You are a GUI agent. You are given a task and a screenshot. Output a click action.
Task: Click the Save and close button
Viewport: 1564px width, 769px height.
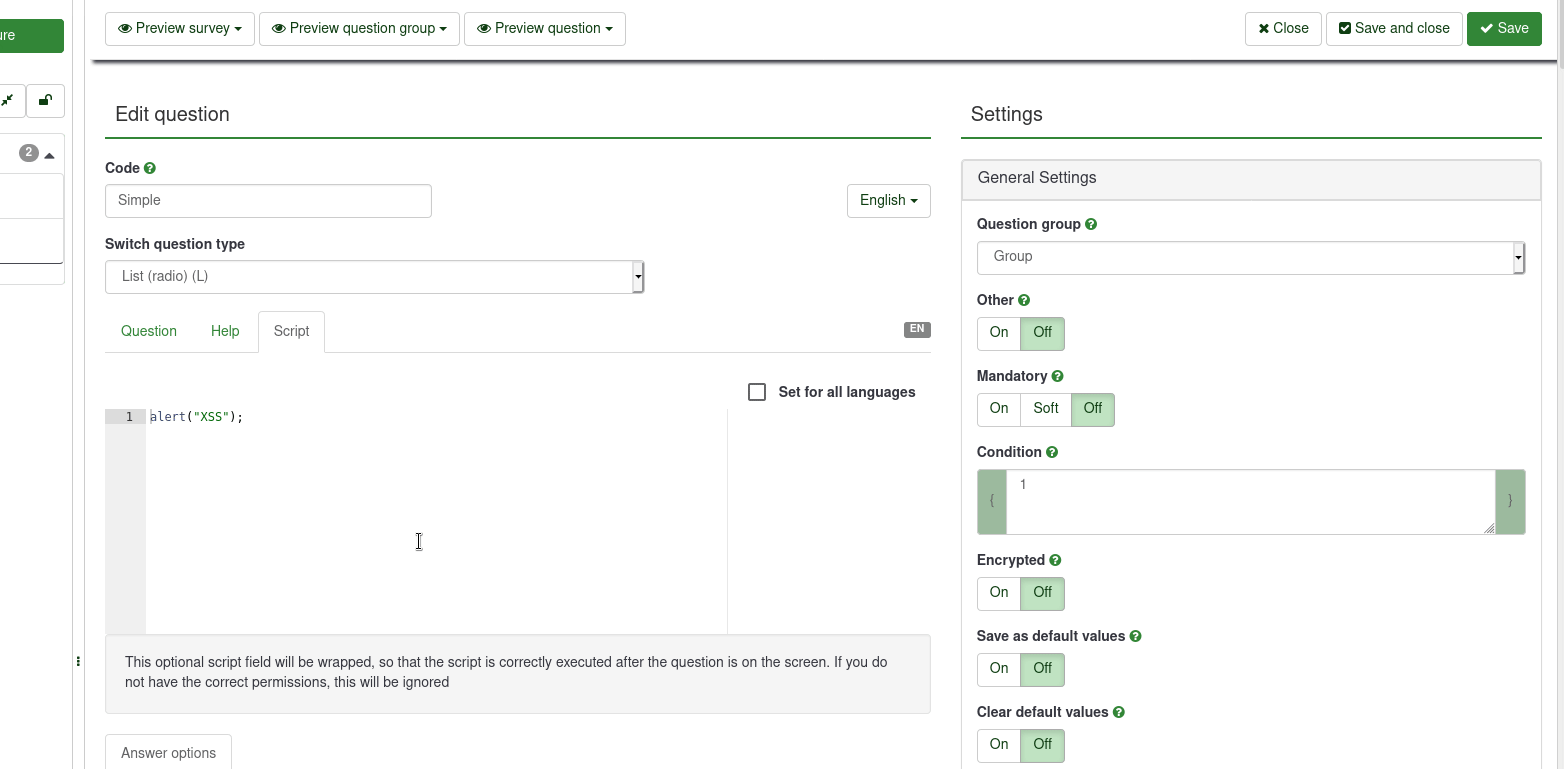point(1394,29)
